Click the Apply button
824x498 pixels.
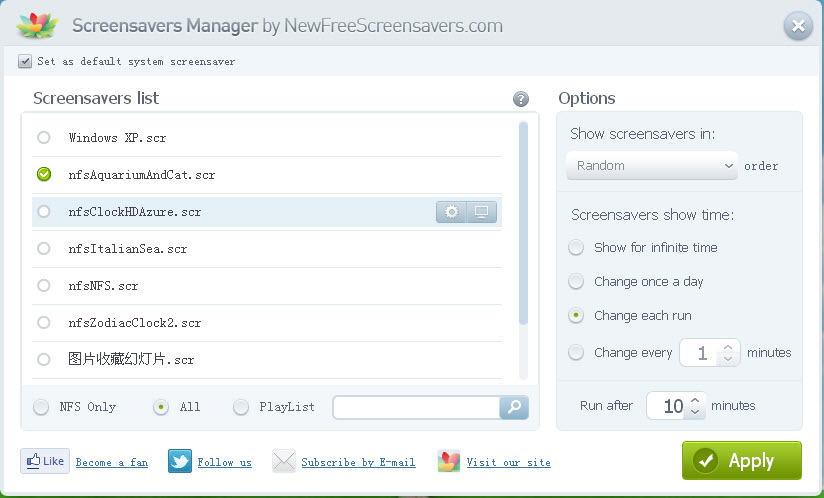click(742, 461)
